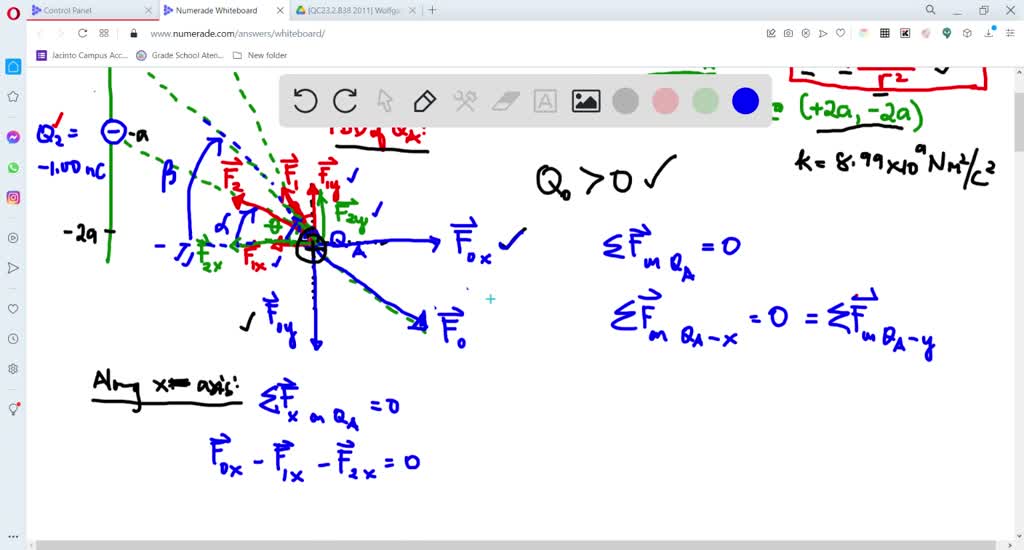
Task: Pick the pointer selection tool
Action: point(385,101)
